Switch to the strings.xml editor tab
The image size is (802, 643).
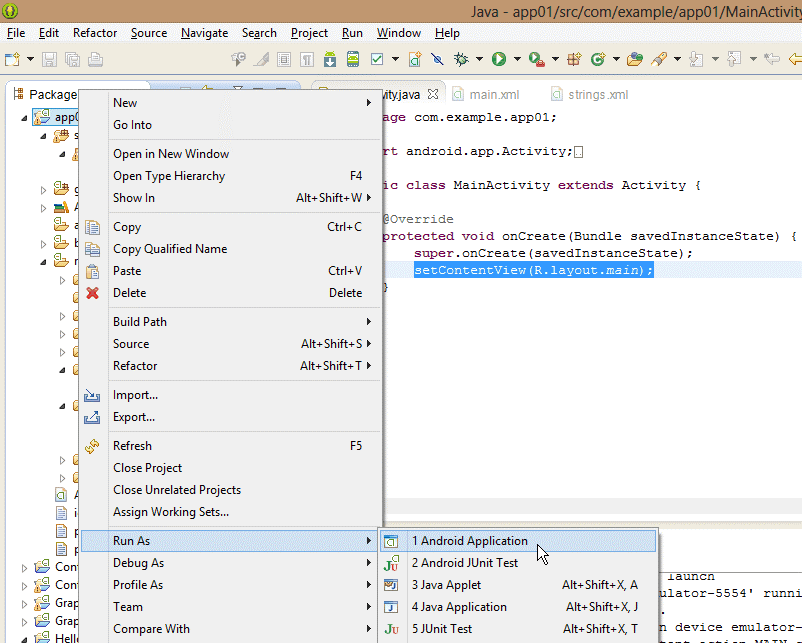[598, 95]
